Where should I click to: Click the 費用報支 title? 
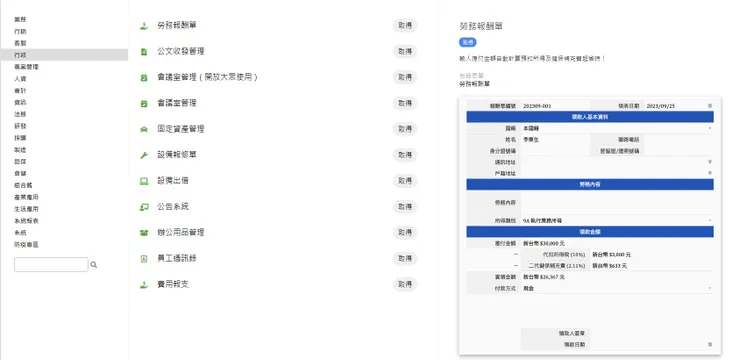173,285
